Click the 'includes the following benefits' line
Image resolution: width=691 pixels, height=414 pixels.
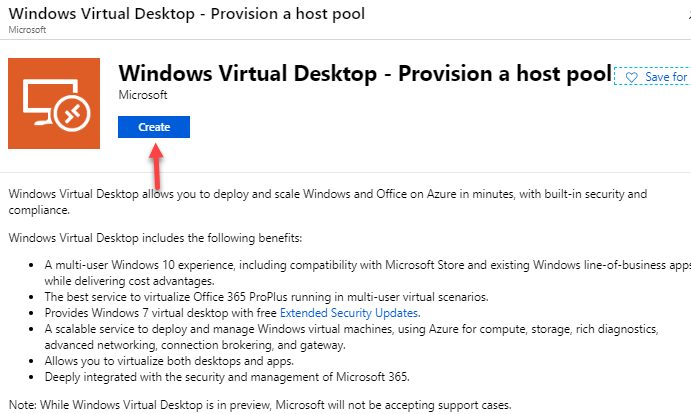[155, 238]
